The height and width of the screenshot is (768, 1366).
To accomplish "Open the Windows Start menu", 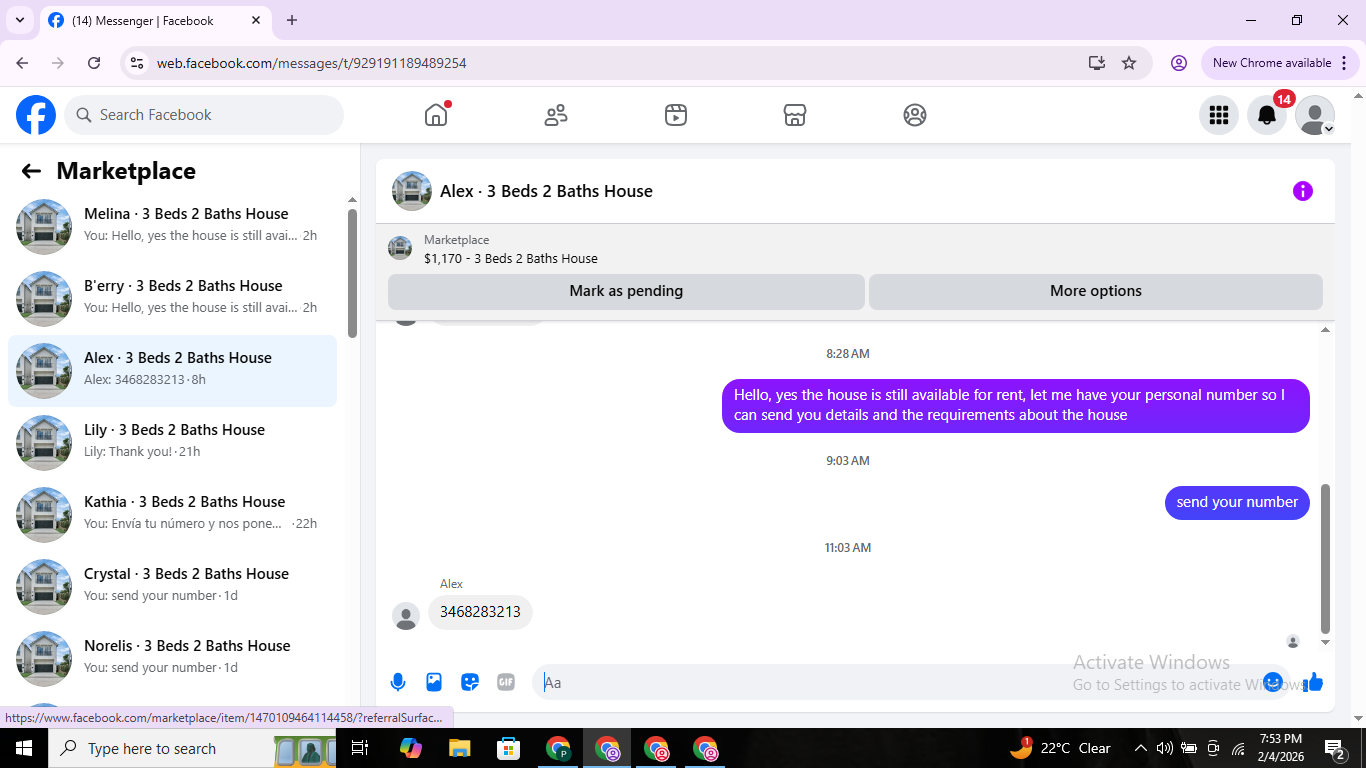I will tap(23, 748).
